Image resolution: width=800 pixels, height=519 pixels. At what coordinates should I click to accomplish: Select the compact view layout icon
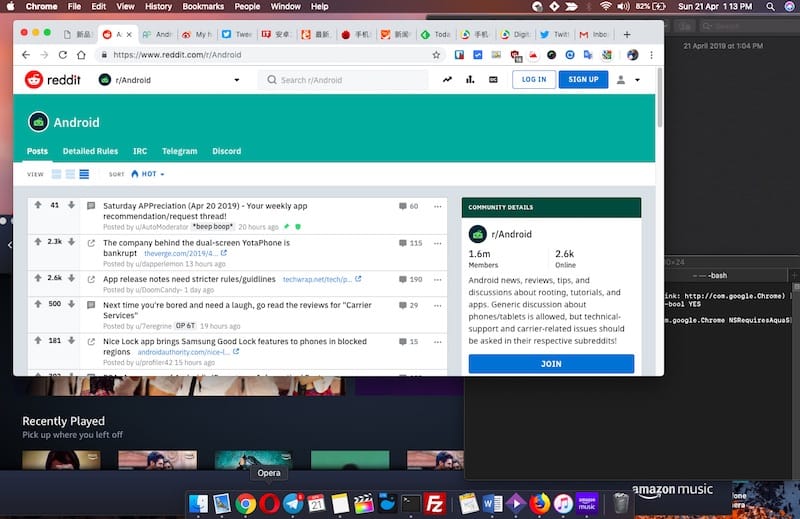pyautogui.click(x=84, y=174)
